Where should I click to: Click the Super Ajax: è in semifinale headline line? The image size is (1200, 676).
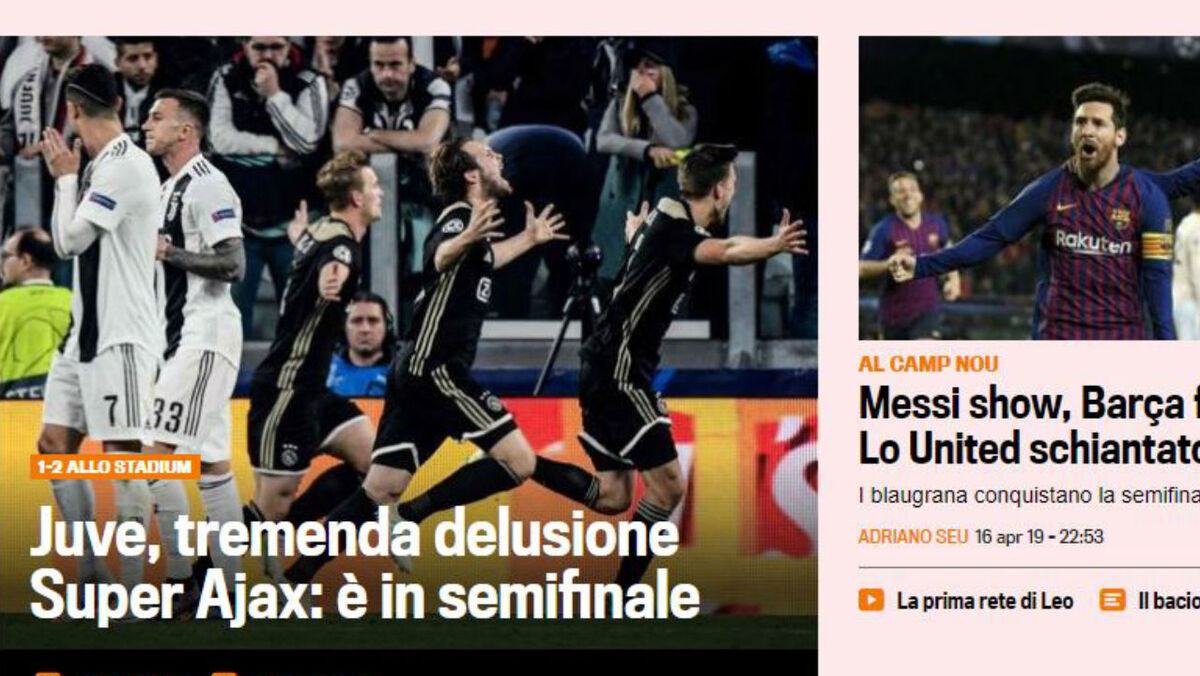pyautogui.click(x=365, y=596)
